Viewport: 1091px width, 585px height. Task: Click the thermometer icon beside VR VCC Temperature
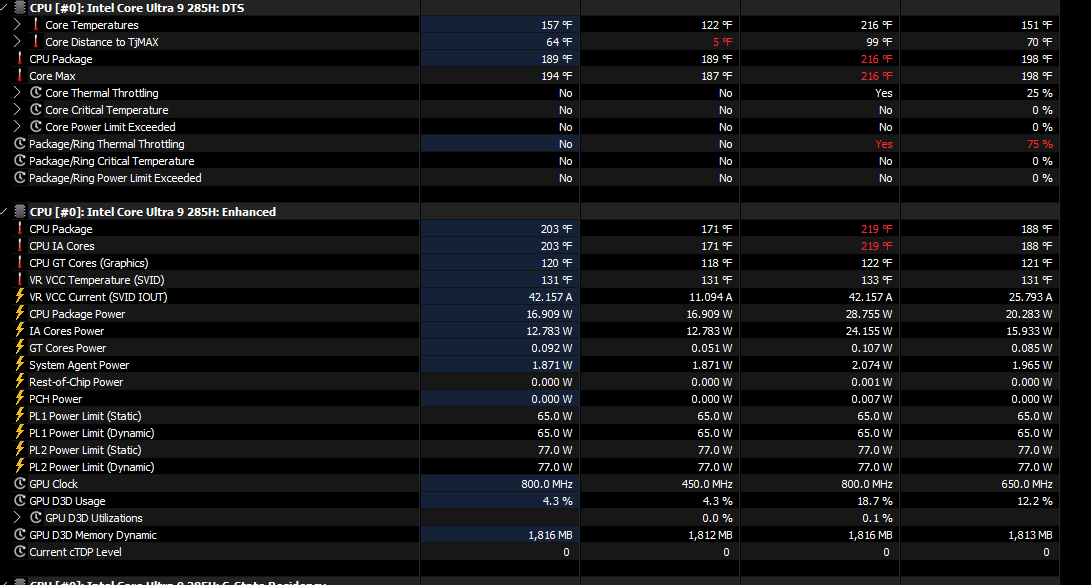20,280
